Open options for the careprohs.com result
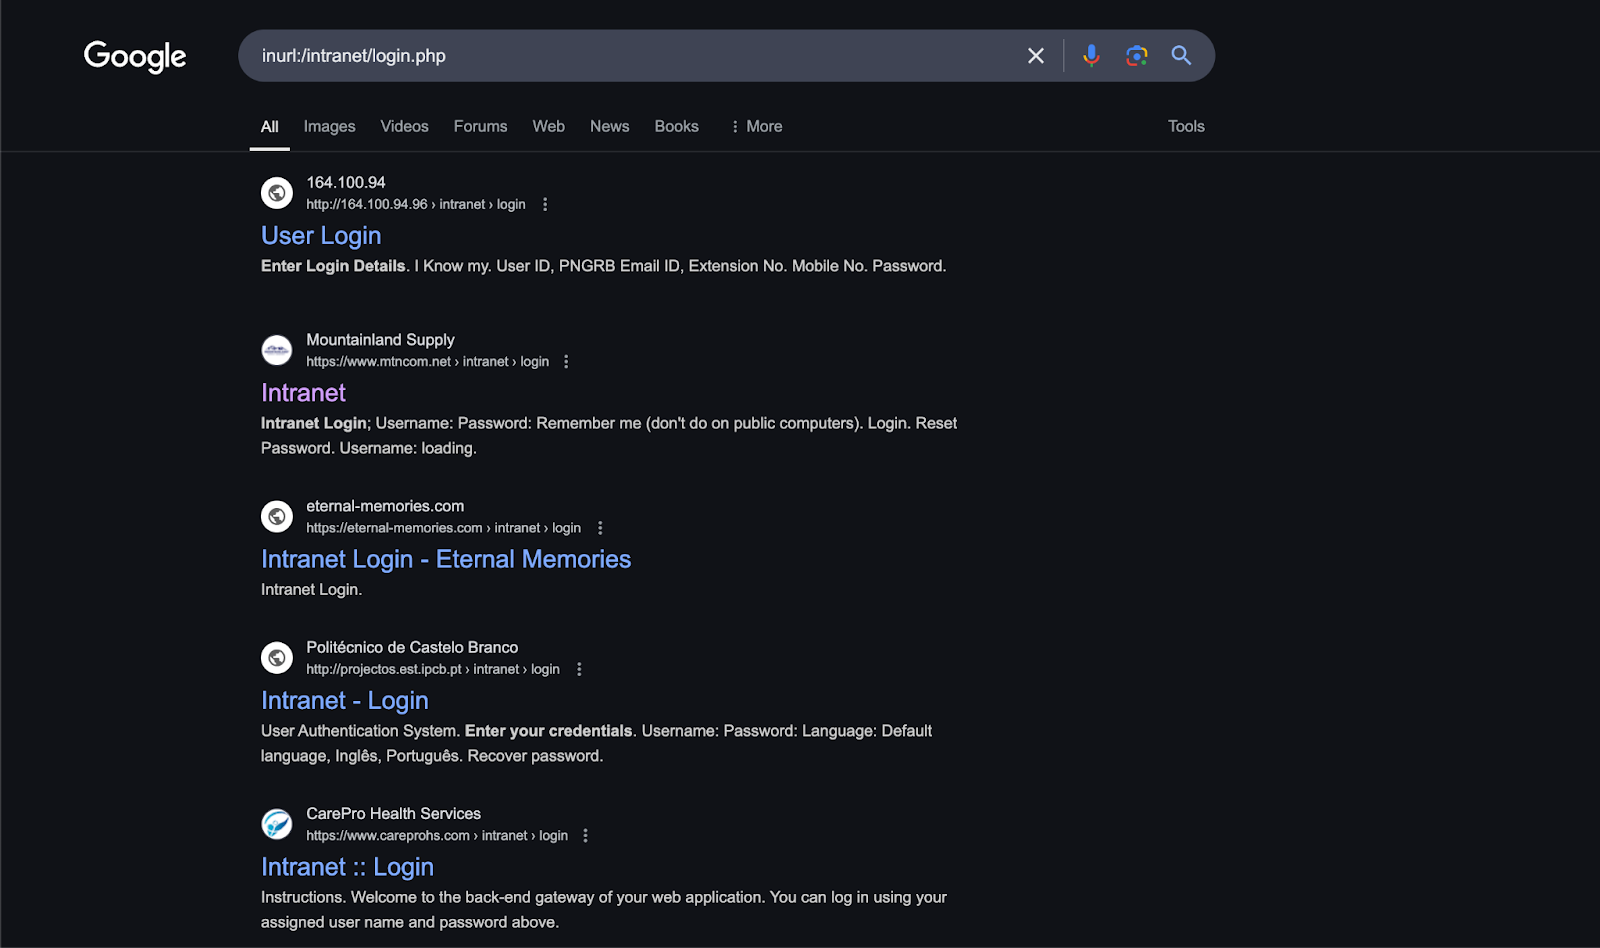The width and height of the screenshot is (1600, 948). pos(586,836)
